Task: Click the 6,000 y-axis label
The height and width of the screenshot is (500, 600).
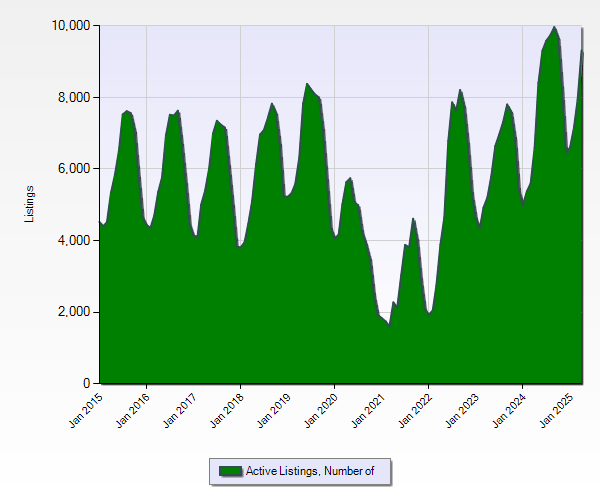Action: tap(74, 169)
